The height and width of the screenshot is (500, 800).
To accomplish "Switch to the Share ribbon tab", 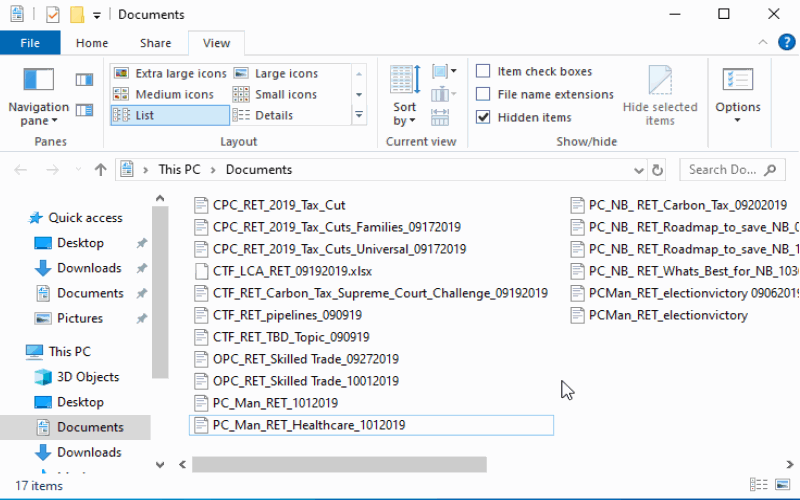I will pyautogui.click(x=156, y=43).
